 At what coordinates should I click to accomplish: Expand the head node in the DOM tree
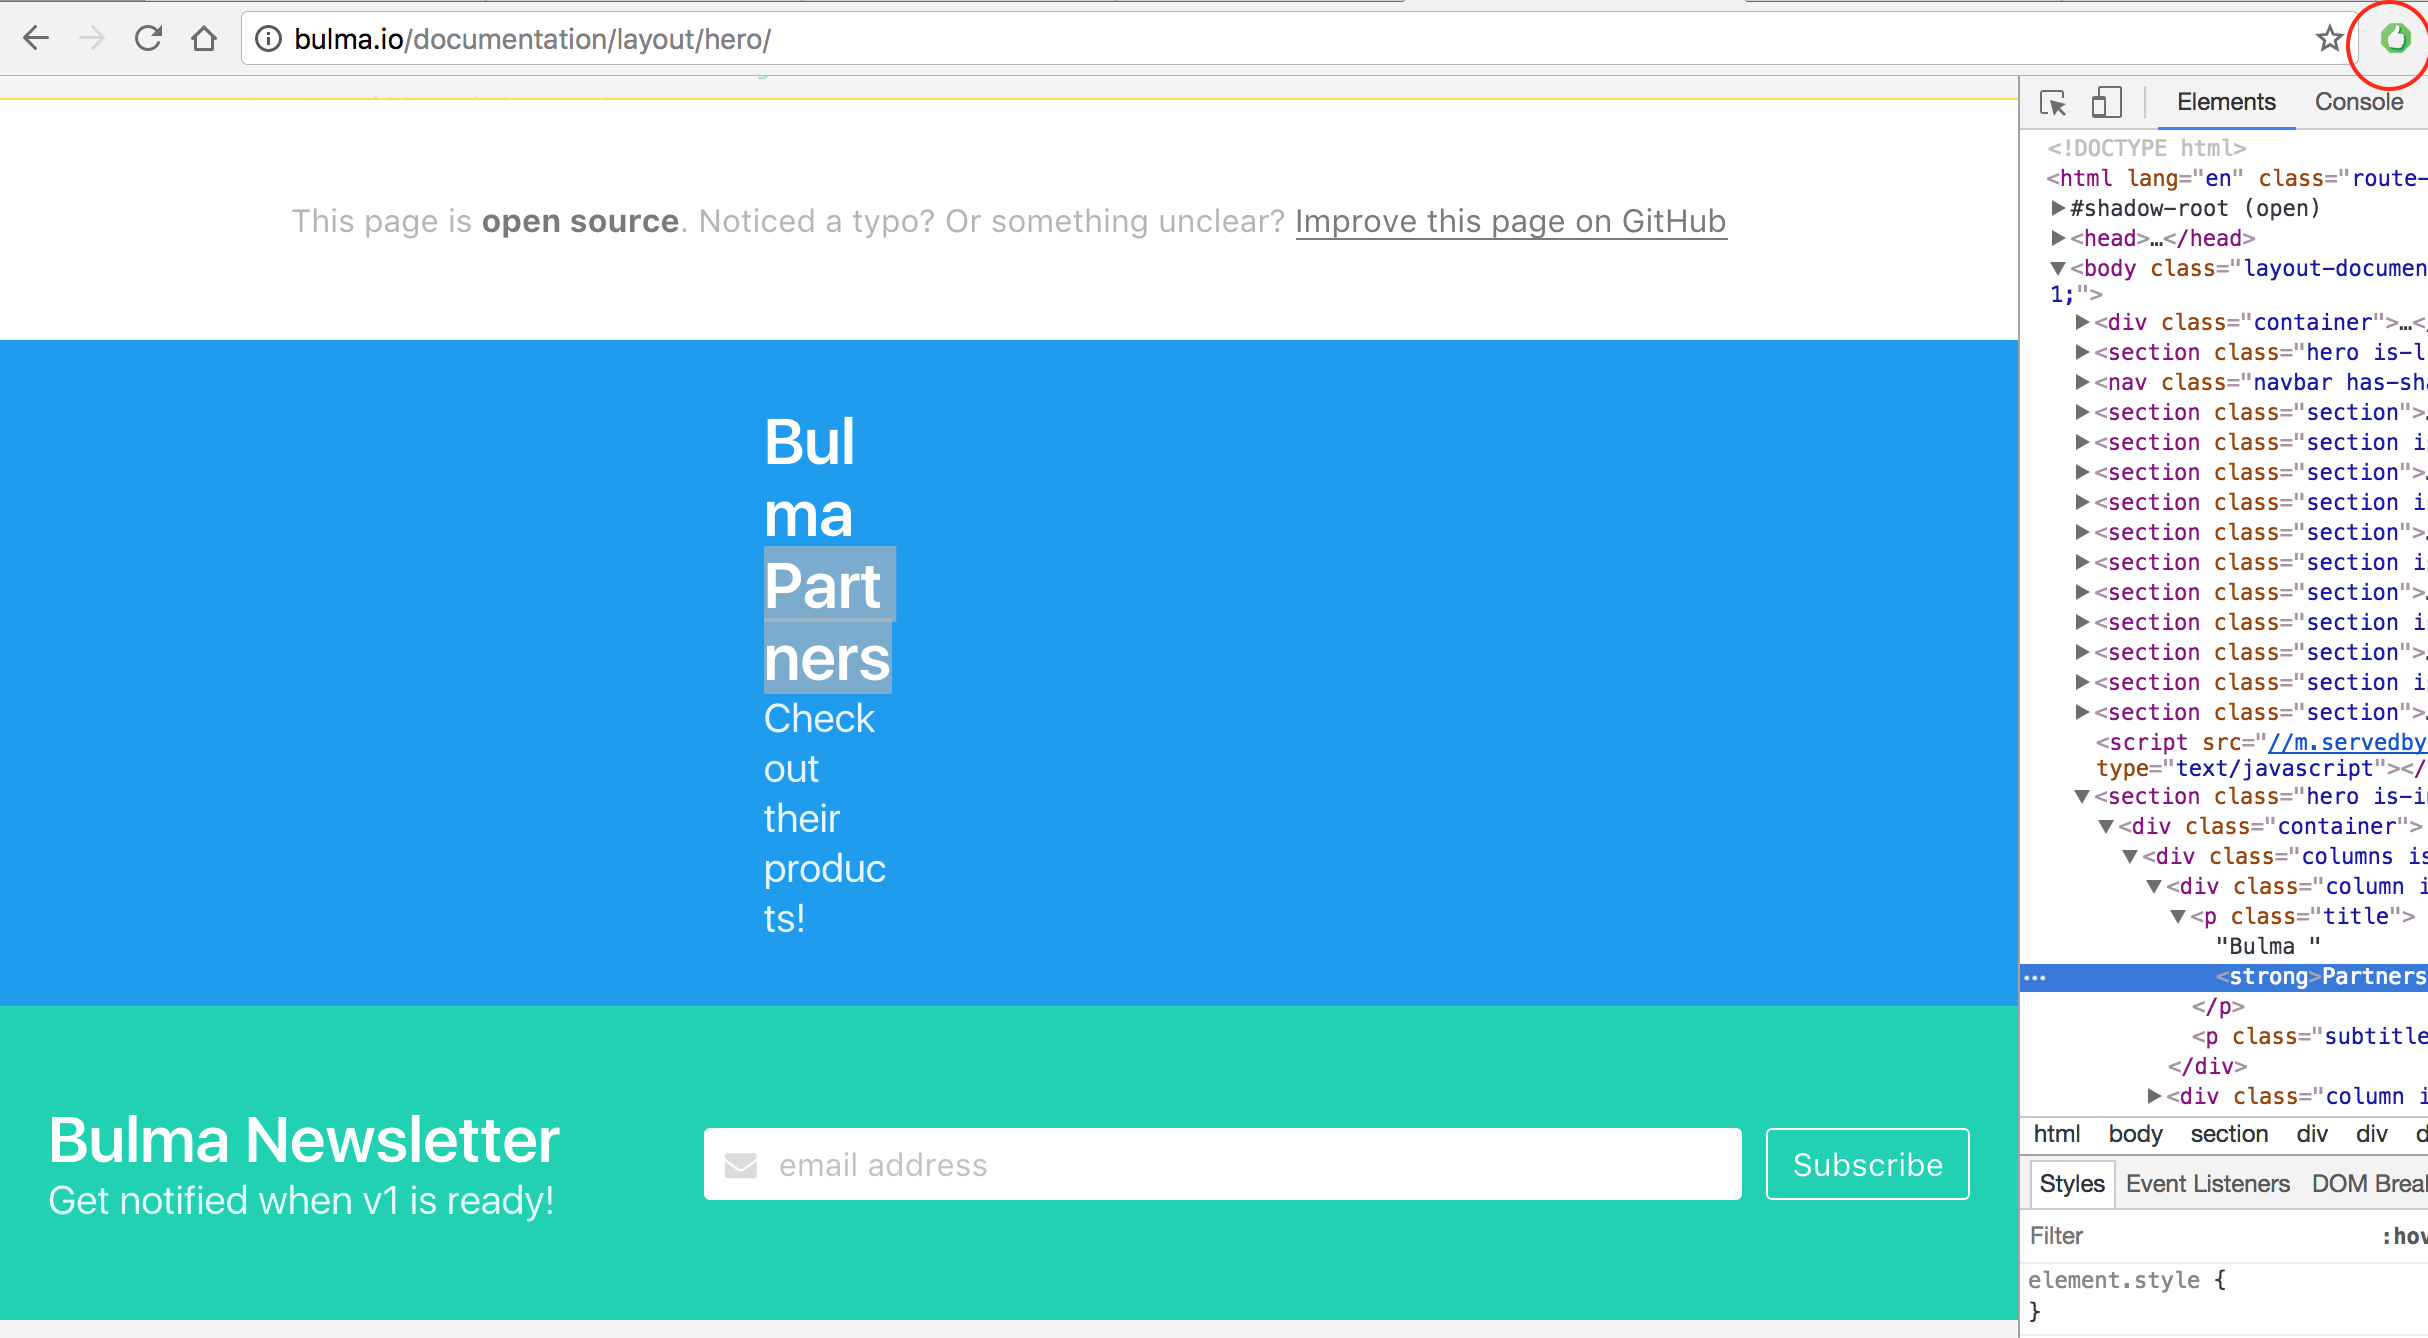pos(2059,238)
